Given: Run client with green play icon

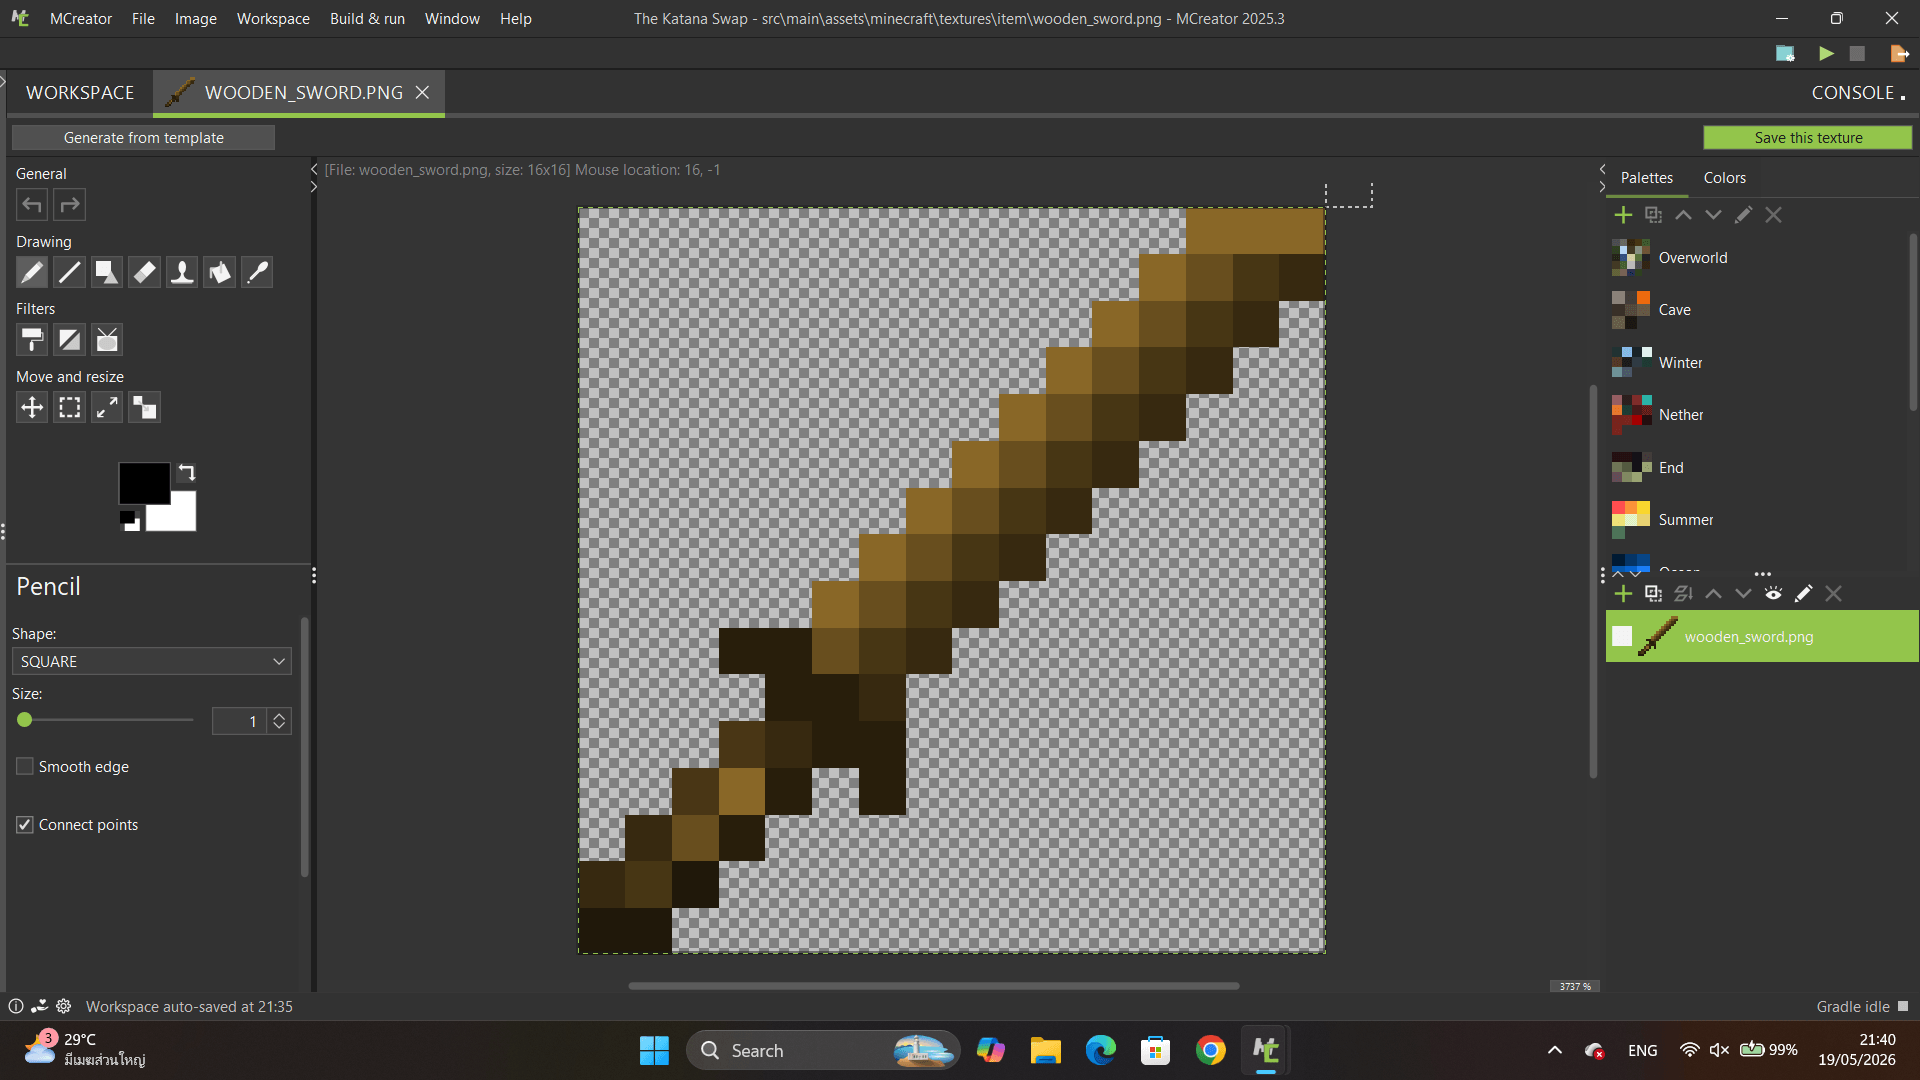Looking at the screenshot, I should [x=1826, y=54].
